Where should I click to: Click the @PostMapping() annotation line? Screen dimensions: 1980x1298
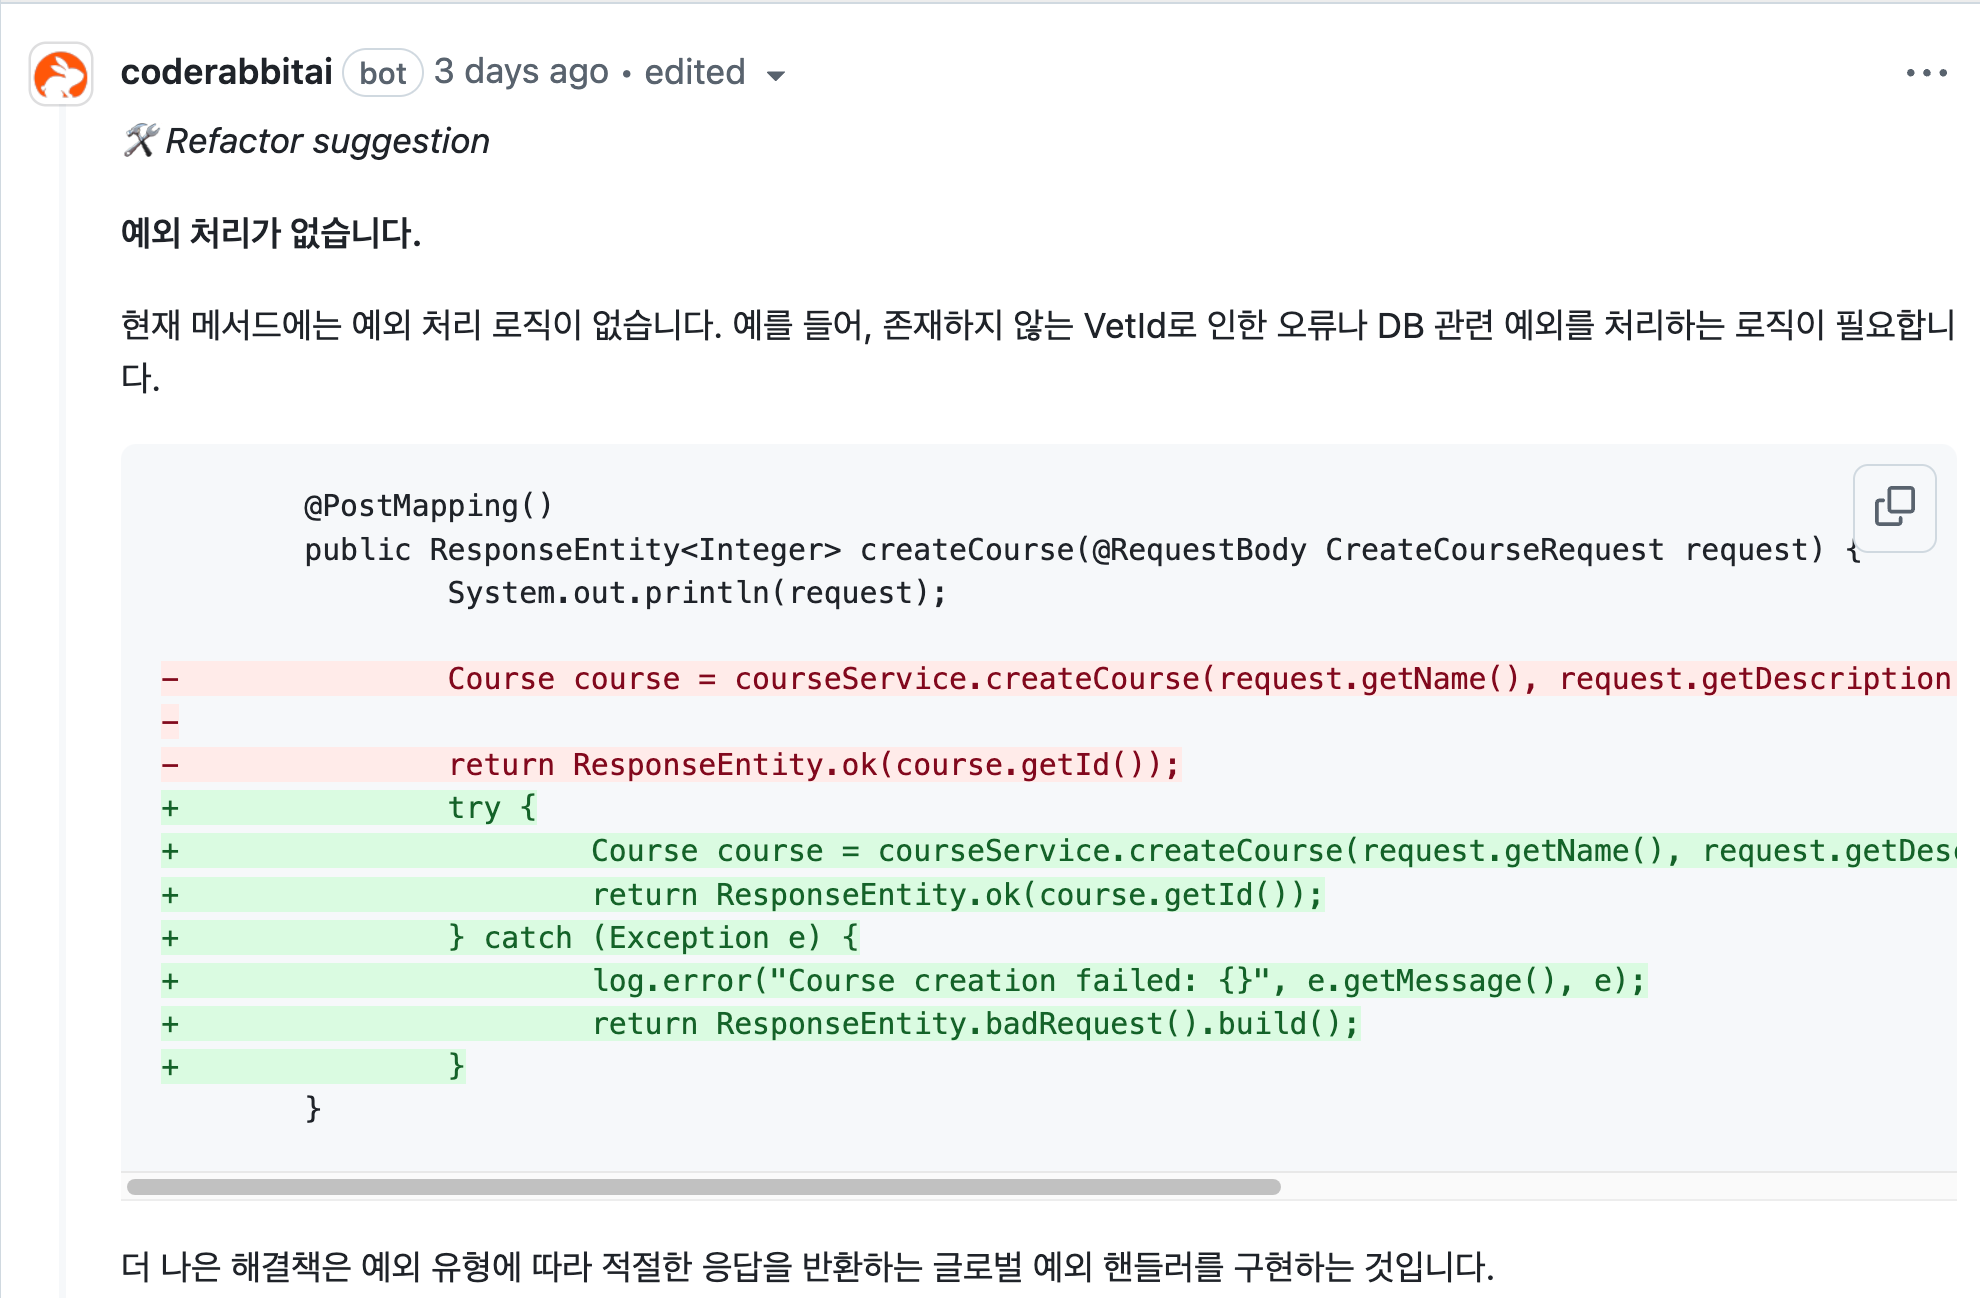[428, 505]
